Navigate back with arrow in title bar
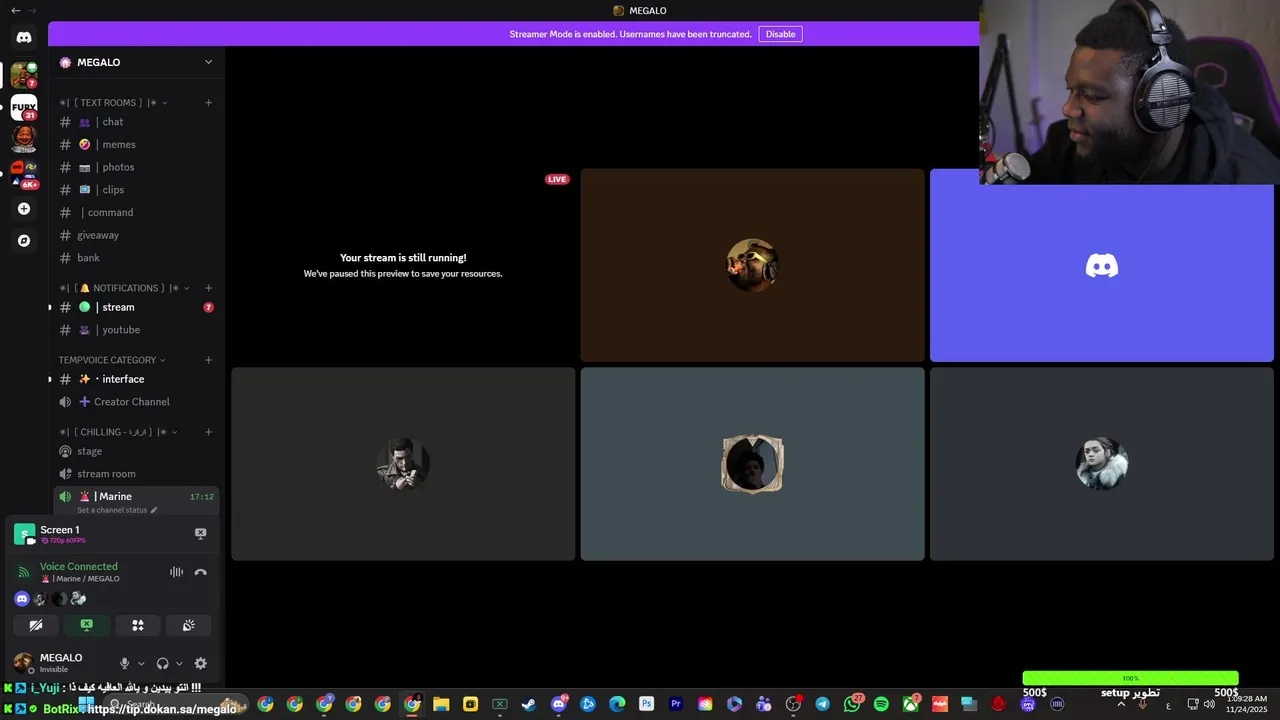This screenshot has width=1280, height=720. (15, 10)
